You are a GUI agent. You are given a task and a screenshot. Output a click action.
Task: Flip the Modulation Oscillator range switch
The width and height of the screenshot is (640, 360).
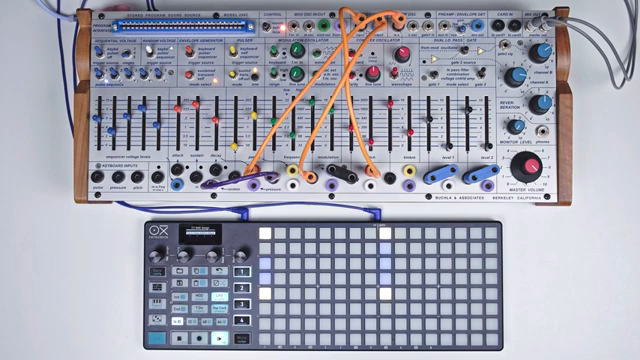[x=274, y=73]
